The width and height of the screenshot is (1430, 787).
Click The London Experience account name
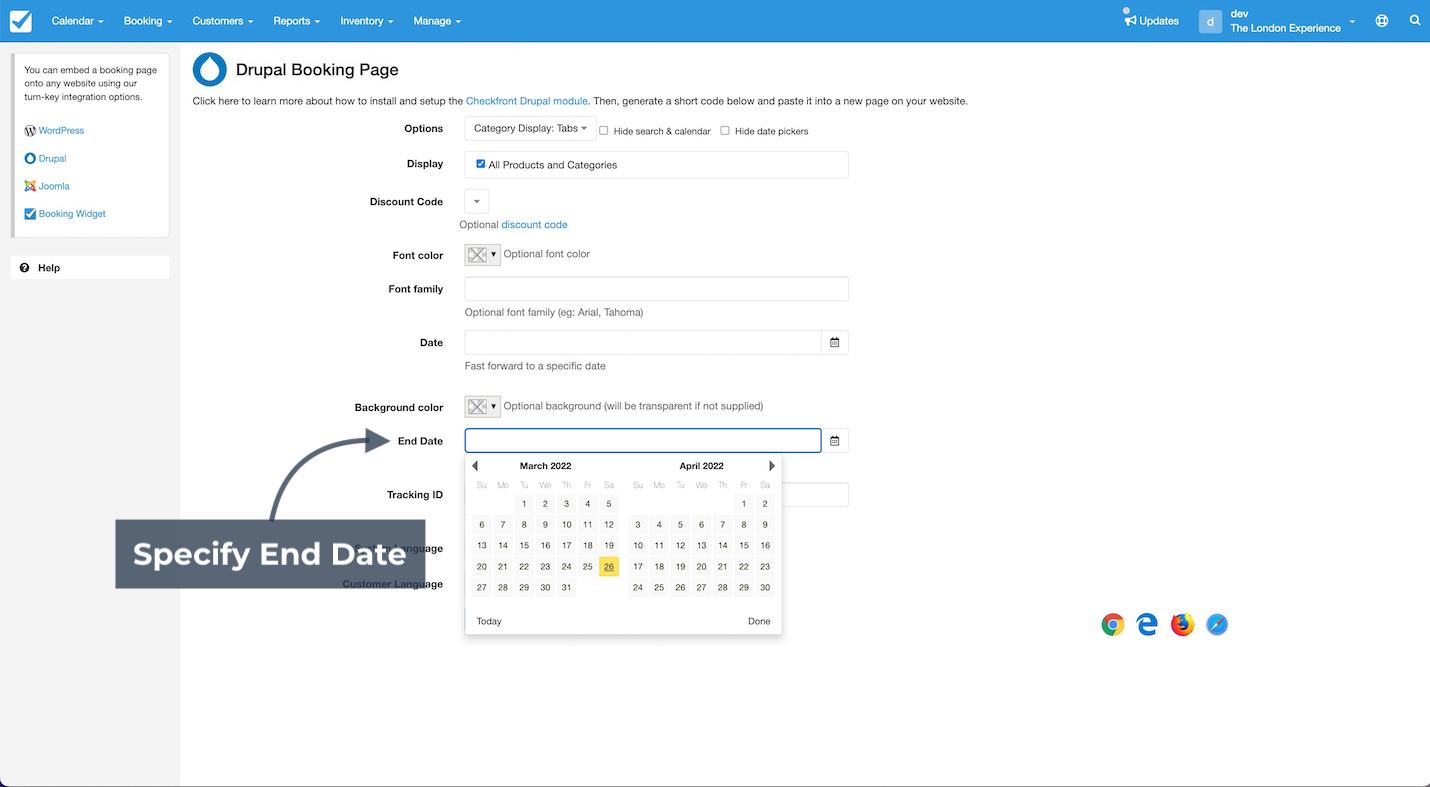pos(1285,28)
